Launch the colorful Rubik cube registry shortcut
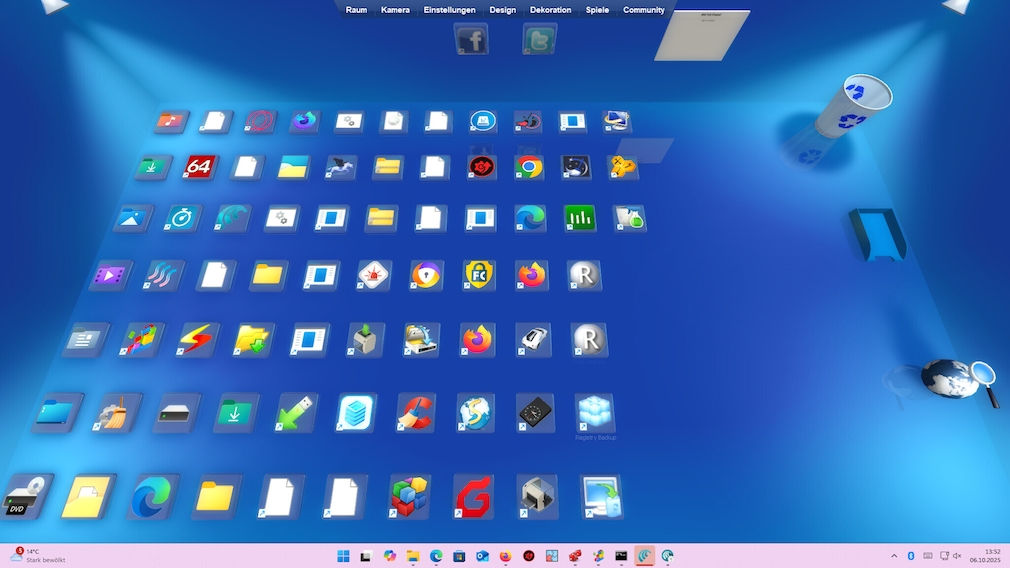This screenshot has height=568, width=1010. pyautogui.click(x=409, y=497)
